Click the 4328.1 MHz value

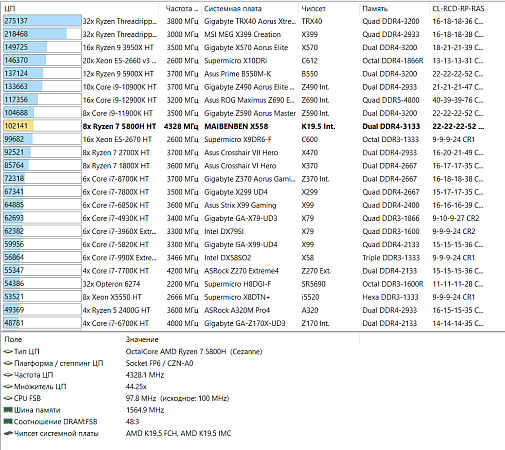(145, 375)
